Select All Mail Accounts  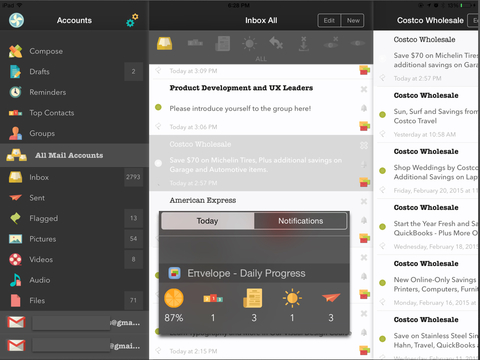74,155
